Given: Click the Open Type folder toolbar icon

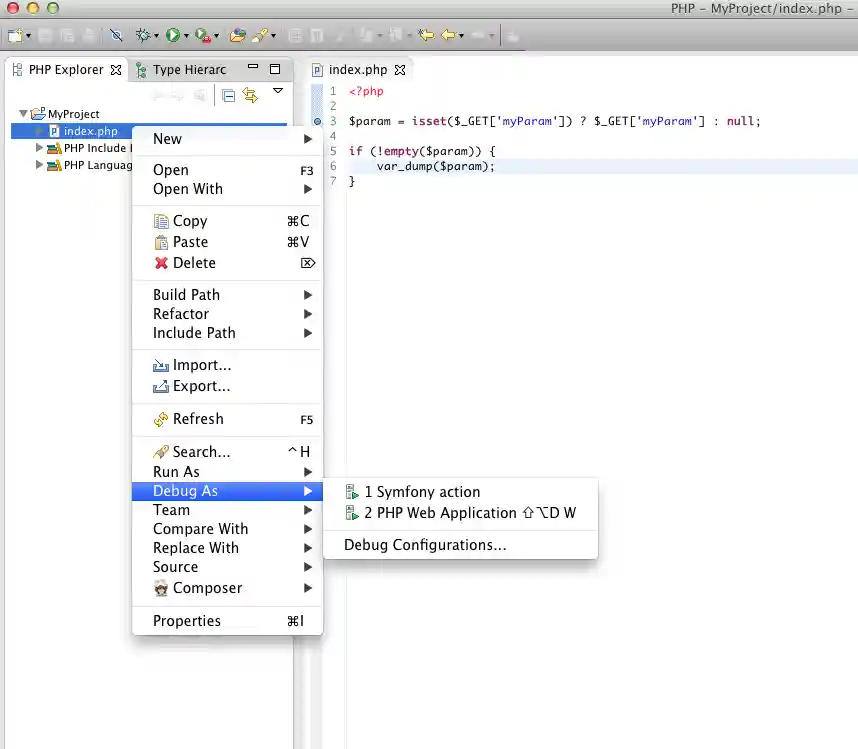Looking at the screenshot, I should coord(237,35).
